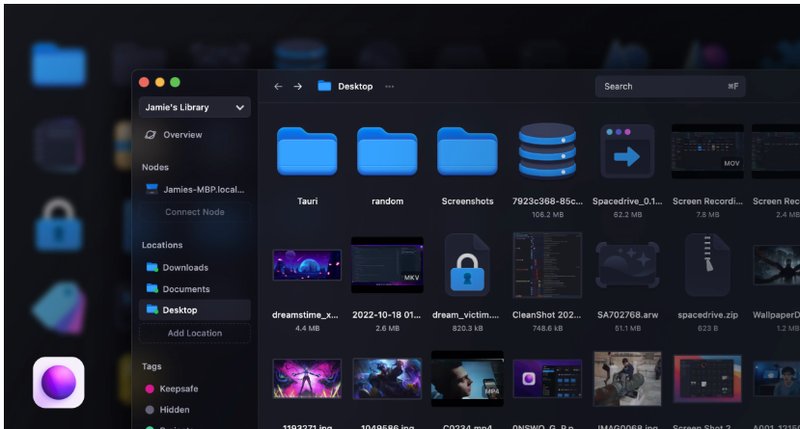Select the spacedrive.zip archive icon
This screenshot has height=429, width=800.
click(707, 265)
